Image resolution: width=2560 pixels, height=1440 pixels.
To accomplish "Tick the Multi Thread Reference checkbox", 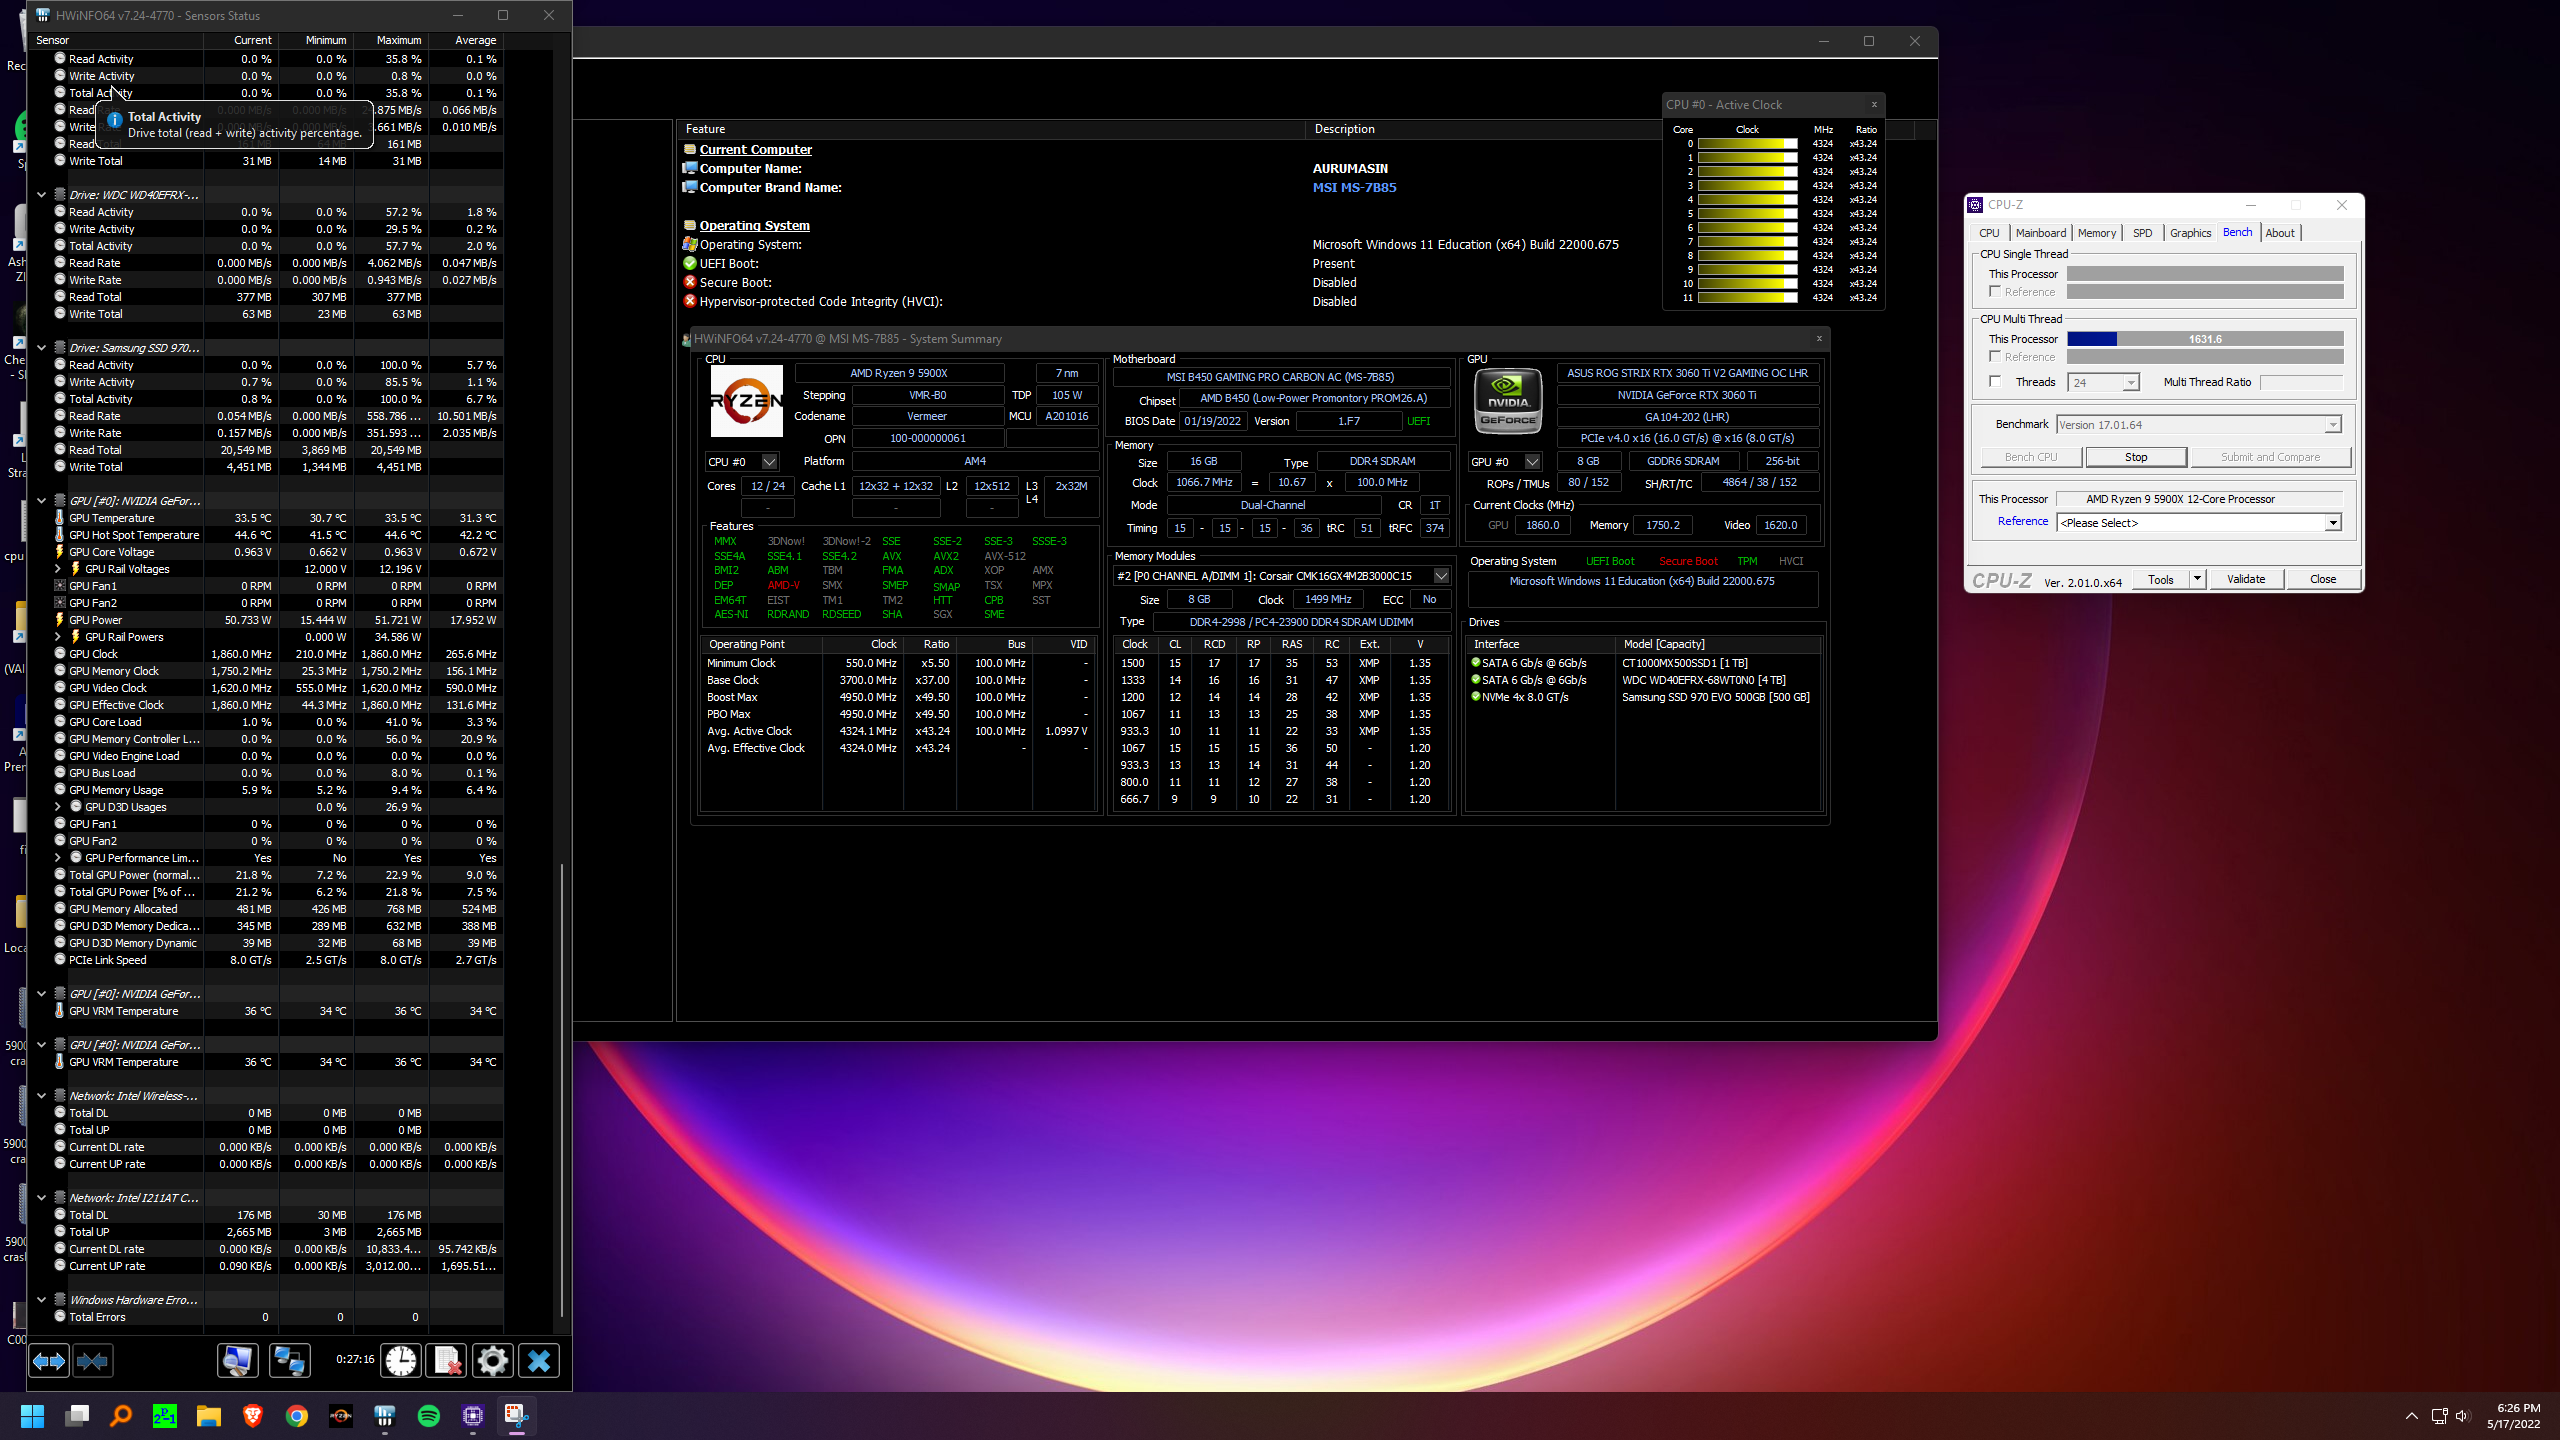I will 1995,357.
